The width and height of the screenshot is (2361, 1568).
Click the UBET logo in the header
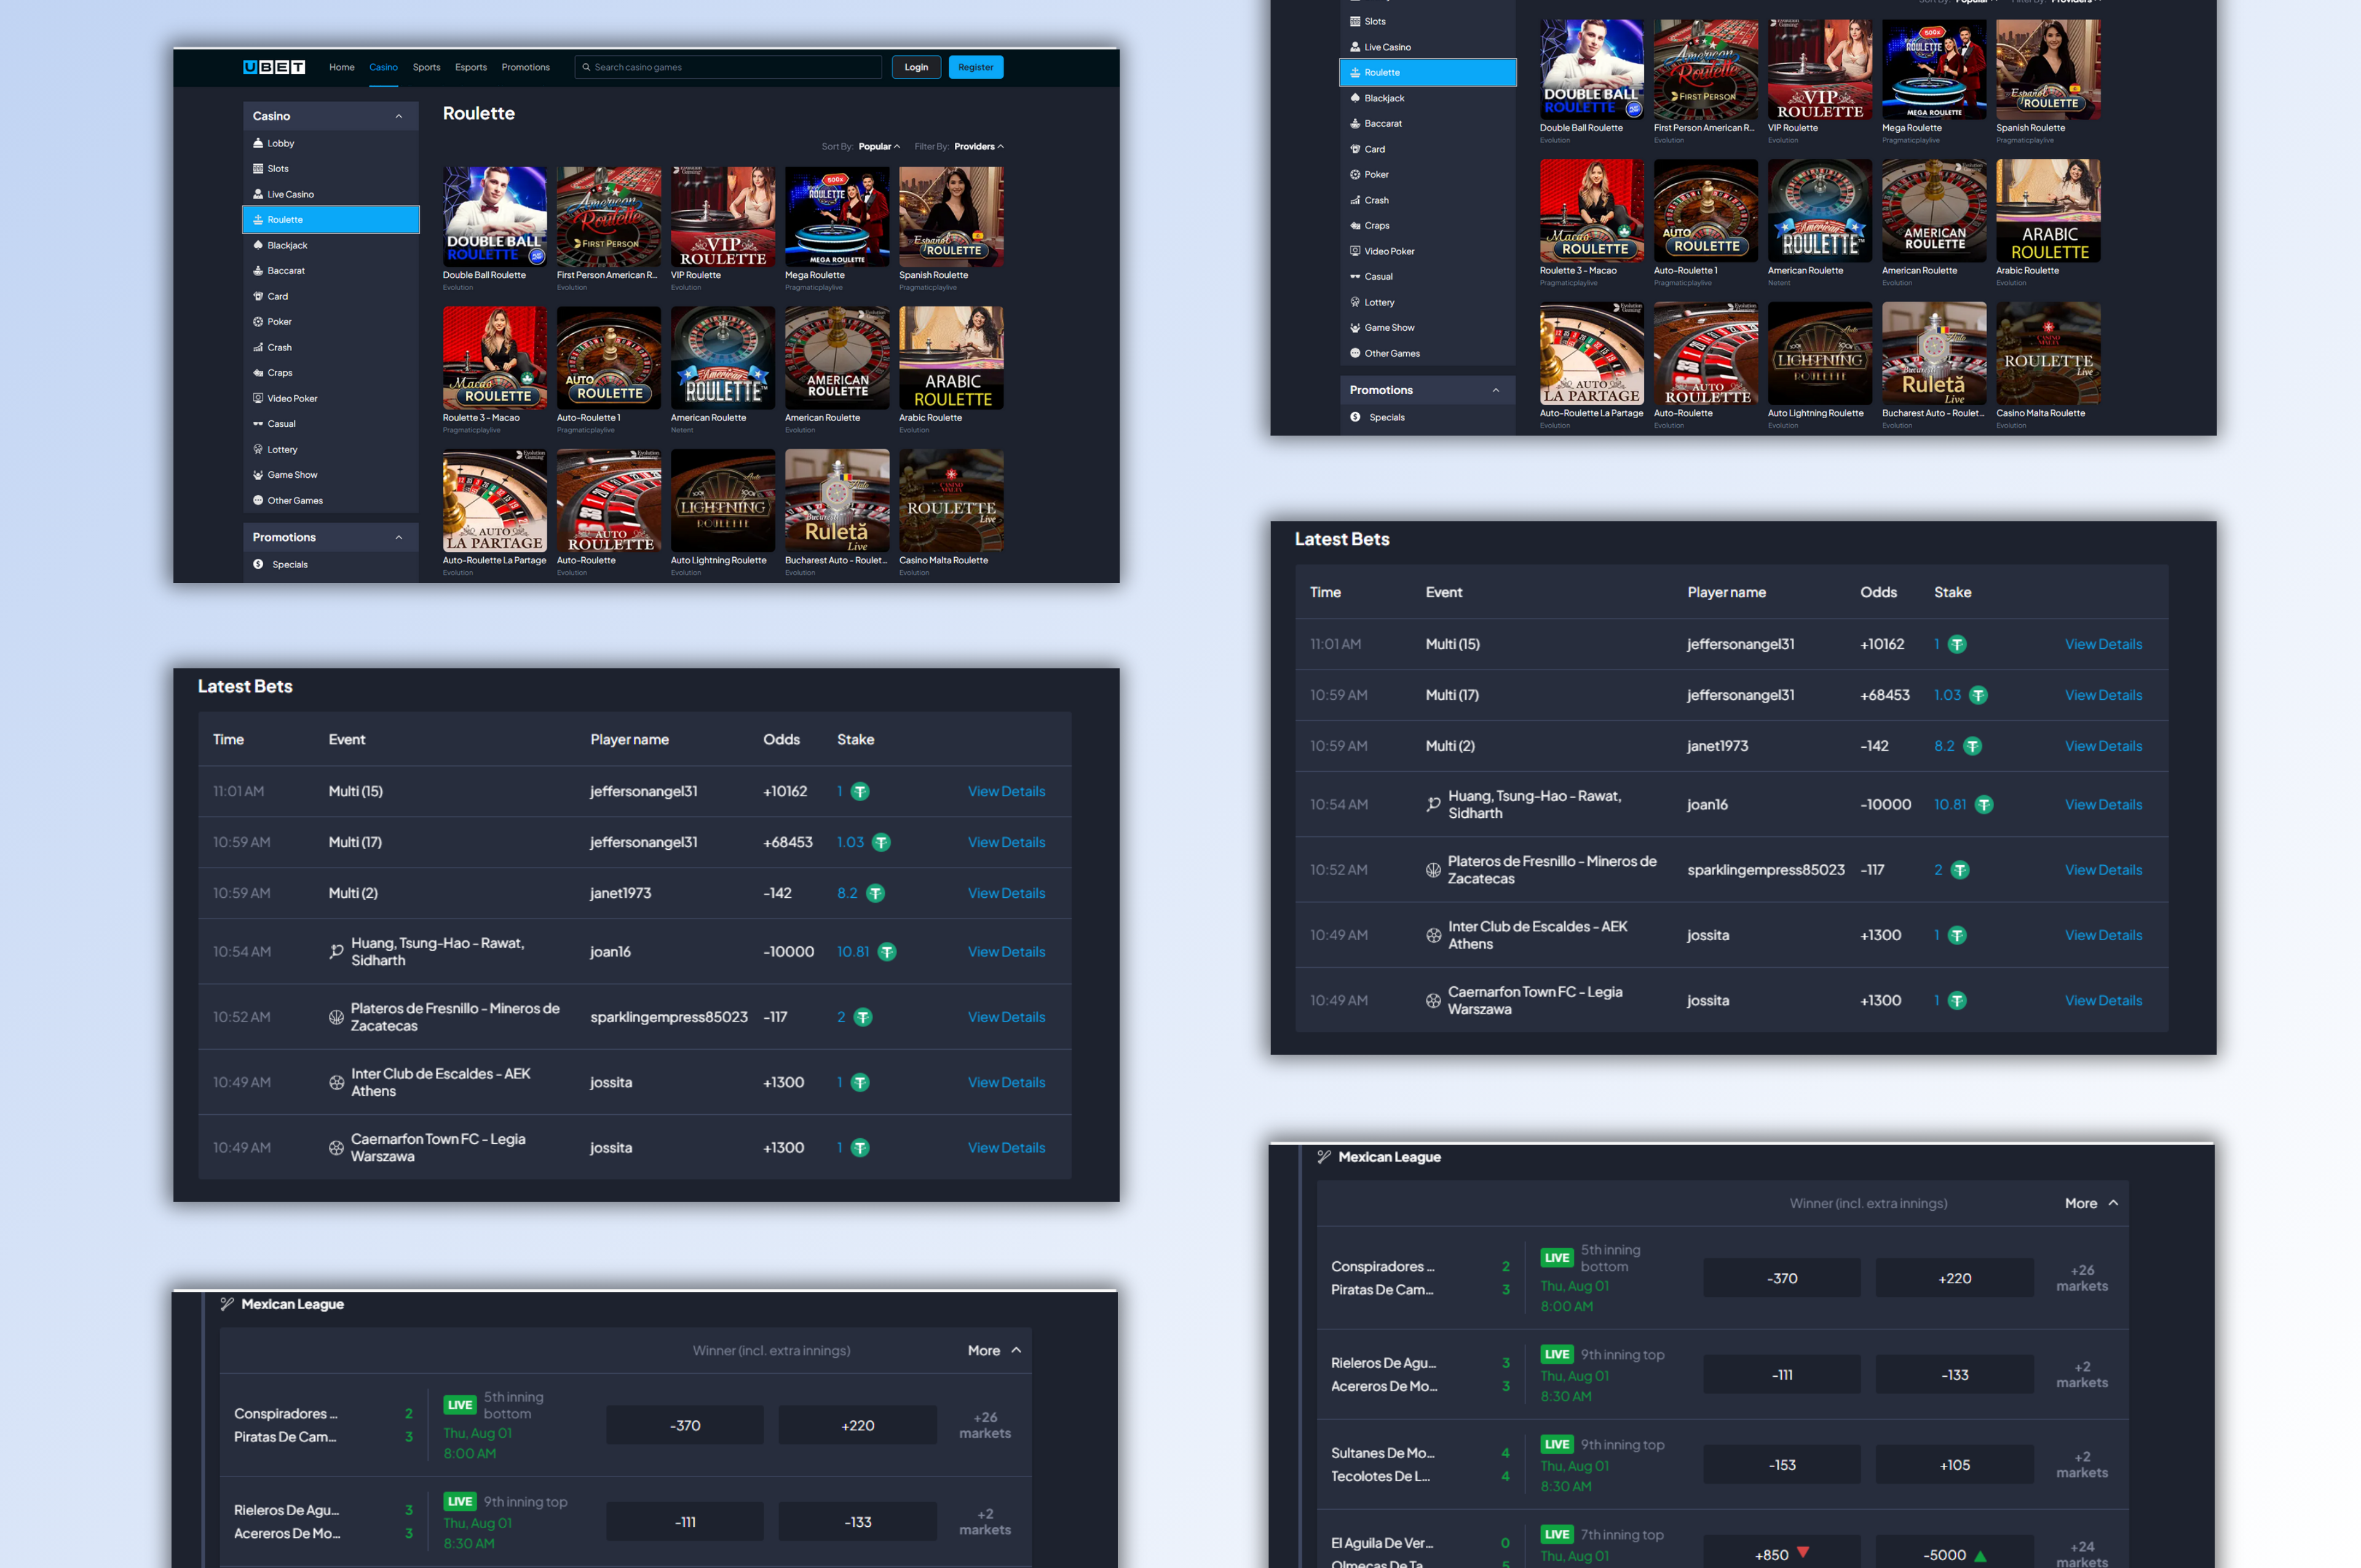tap(273, 67)
